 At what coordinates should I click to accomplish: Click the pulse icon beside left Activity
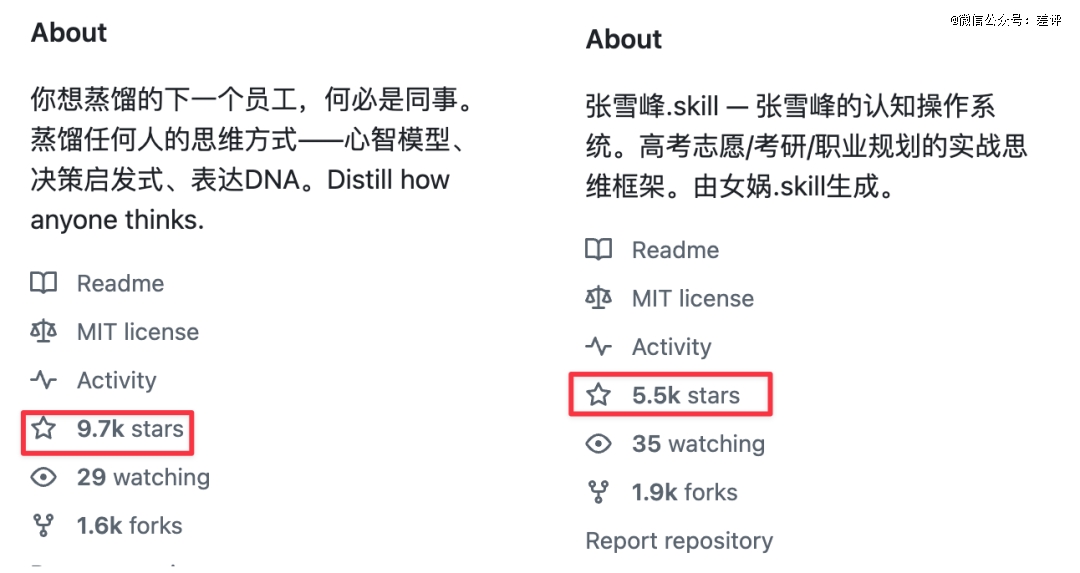coord(43,380)
